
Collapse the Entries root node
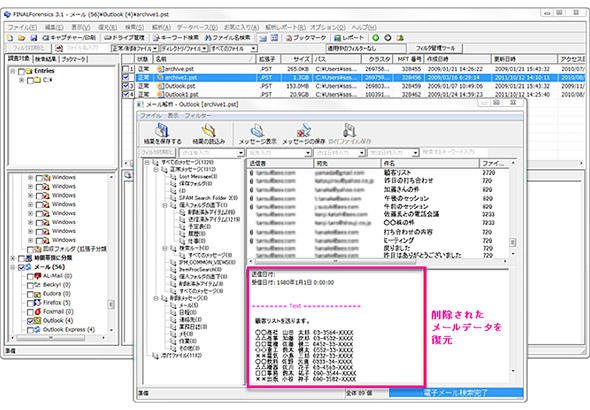click(13, 71)
